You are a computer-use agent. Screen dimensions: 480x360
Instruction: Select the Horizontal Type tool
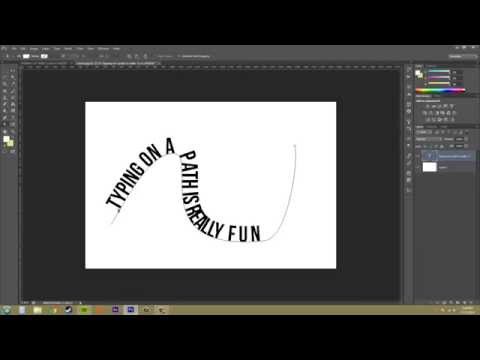12,117
